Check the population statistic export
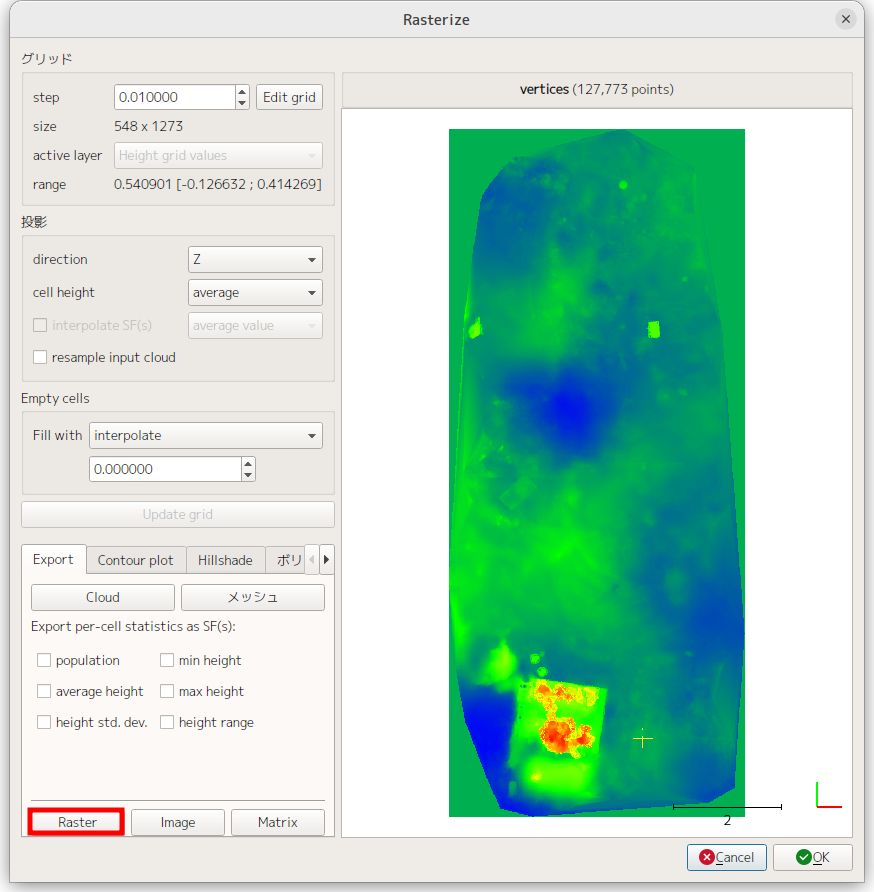874x892 pixels. coord(44,660)
